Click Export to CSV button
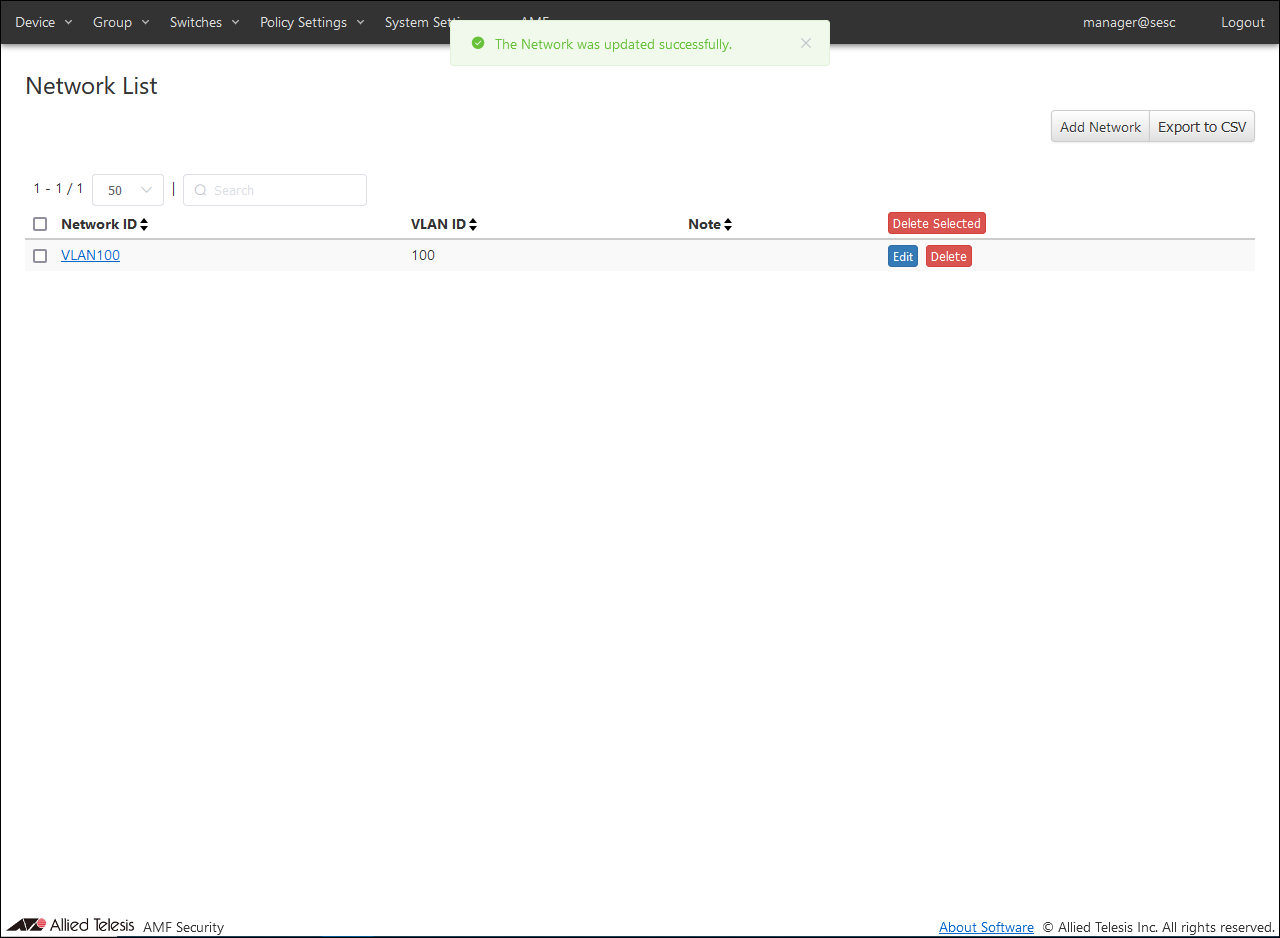Screen dimensions: 1280x938 click(x=1202, y=127)
